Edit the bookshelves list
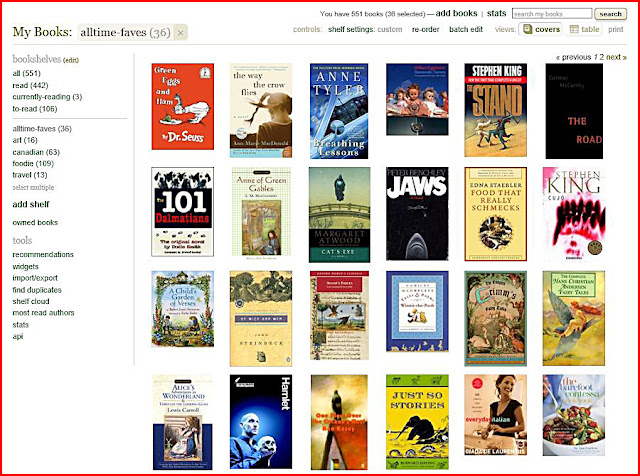The height and width of the screenshot is (476, 640). (71, 60)
